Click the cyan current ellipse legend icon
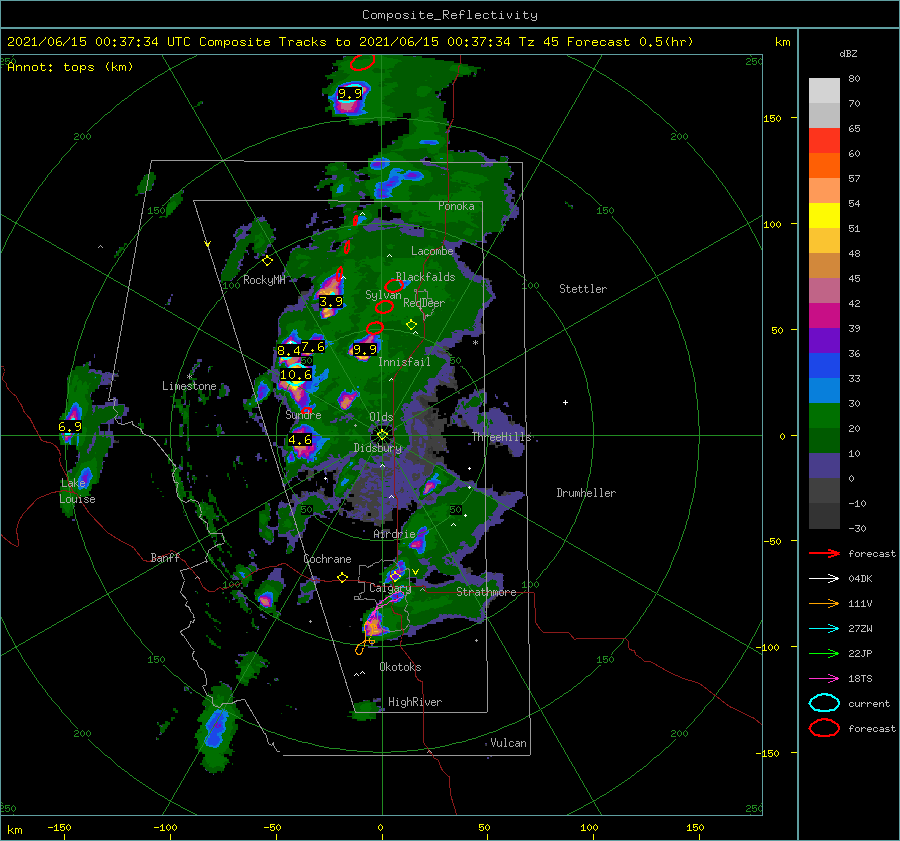This screenshot has width=900, height=841. click(x=824, y=703)
